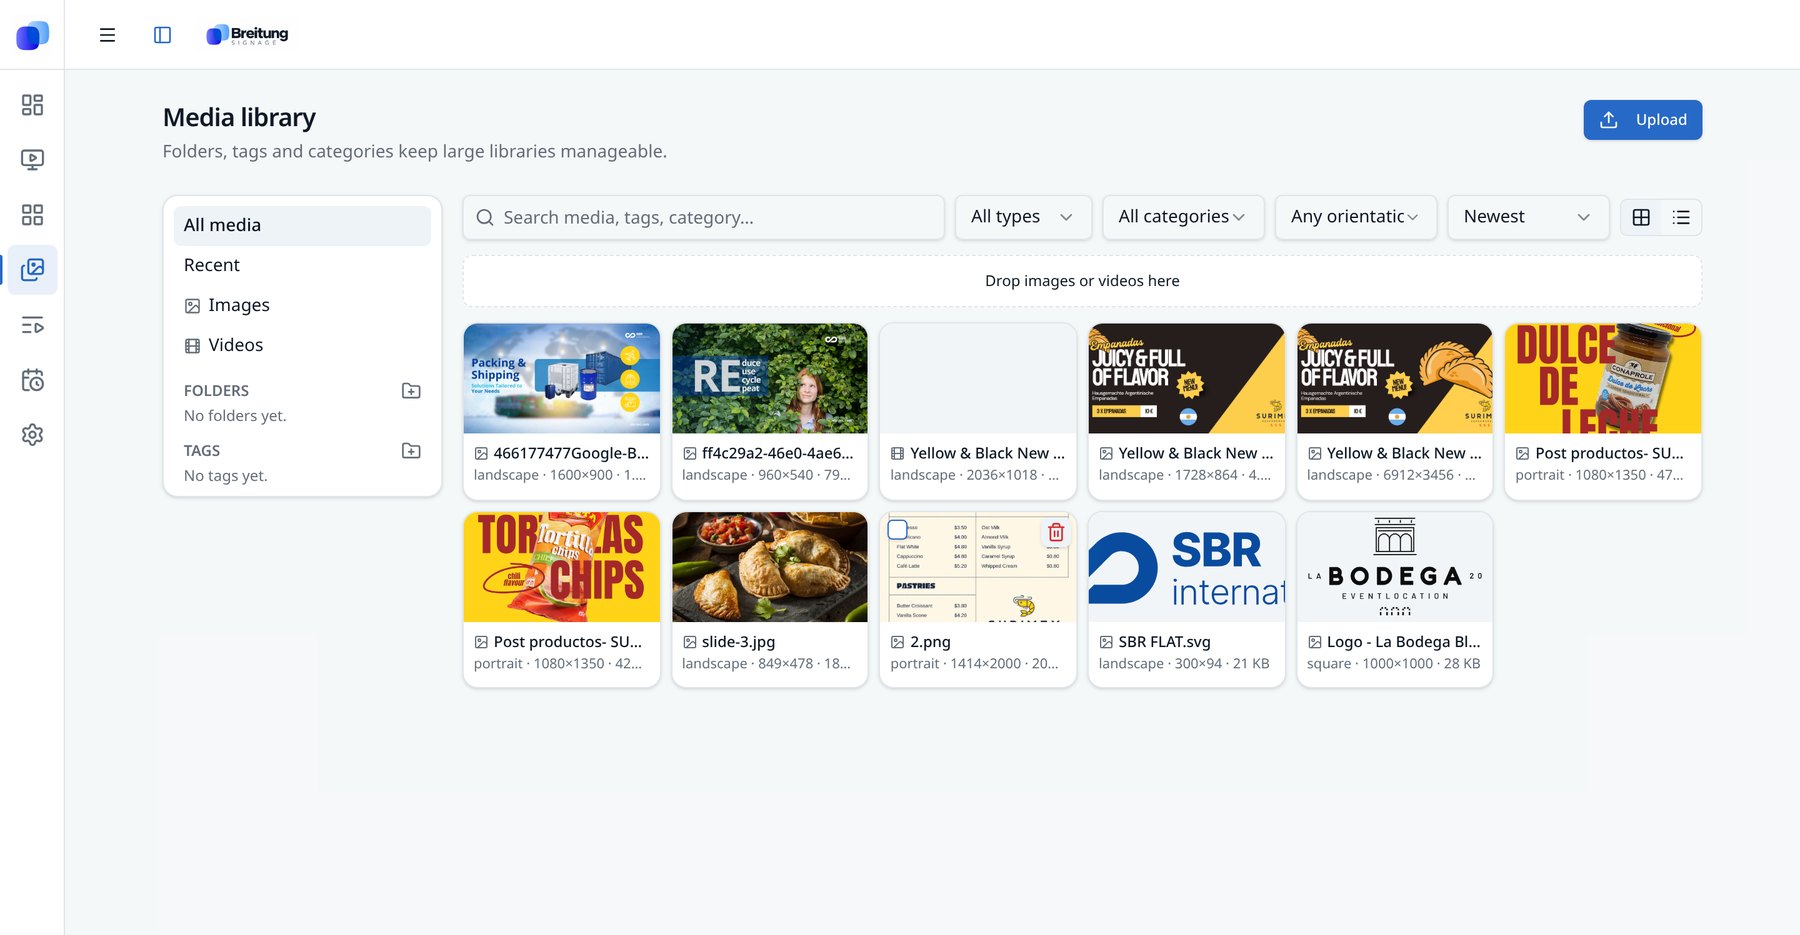Open the schedule calendar icon in sidebar

32,380
